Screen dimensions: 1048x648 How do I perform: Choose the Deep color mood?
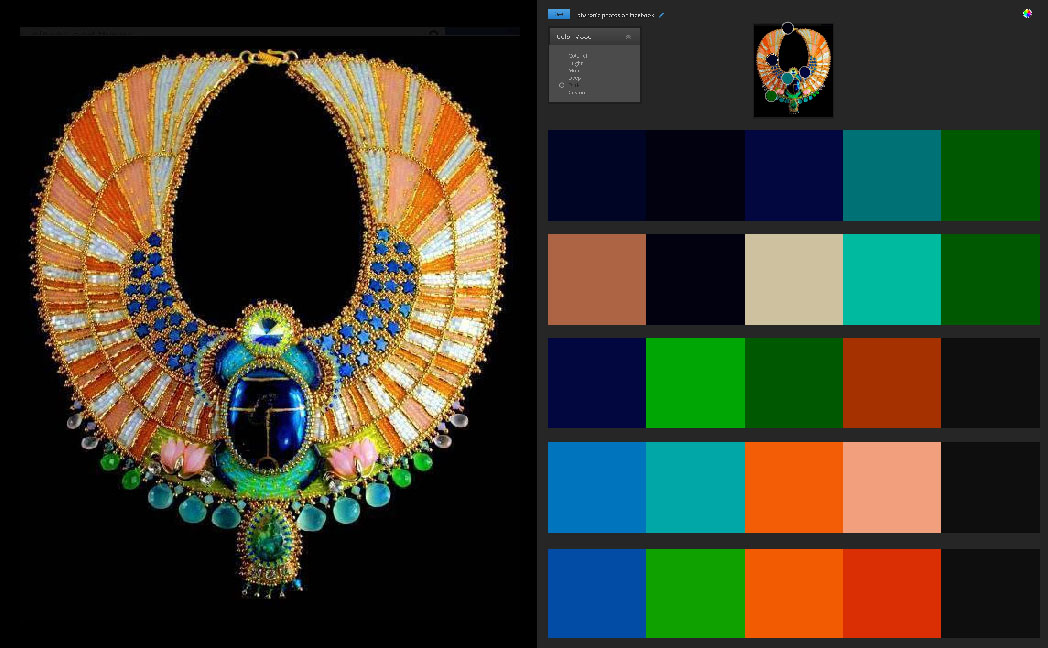(x=575, y=78)
